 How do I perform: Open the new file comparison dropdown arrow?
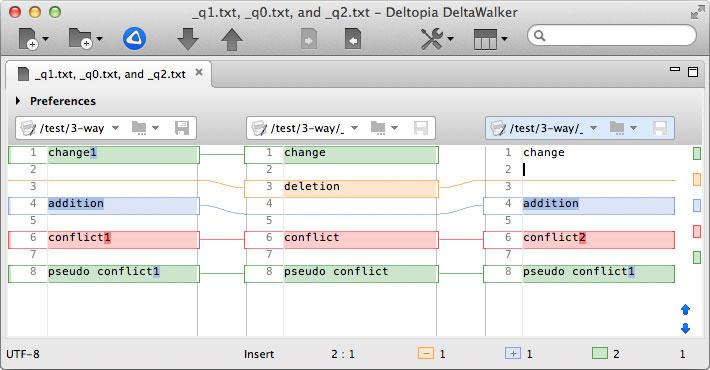click(45, 39)
